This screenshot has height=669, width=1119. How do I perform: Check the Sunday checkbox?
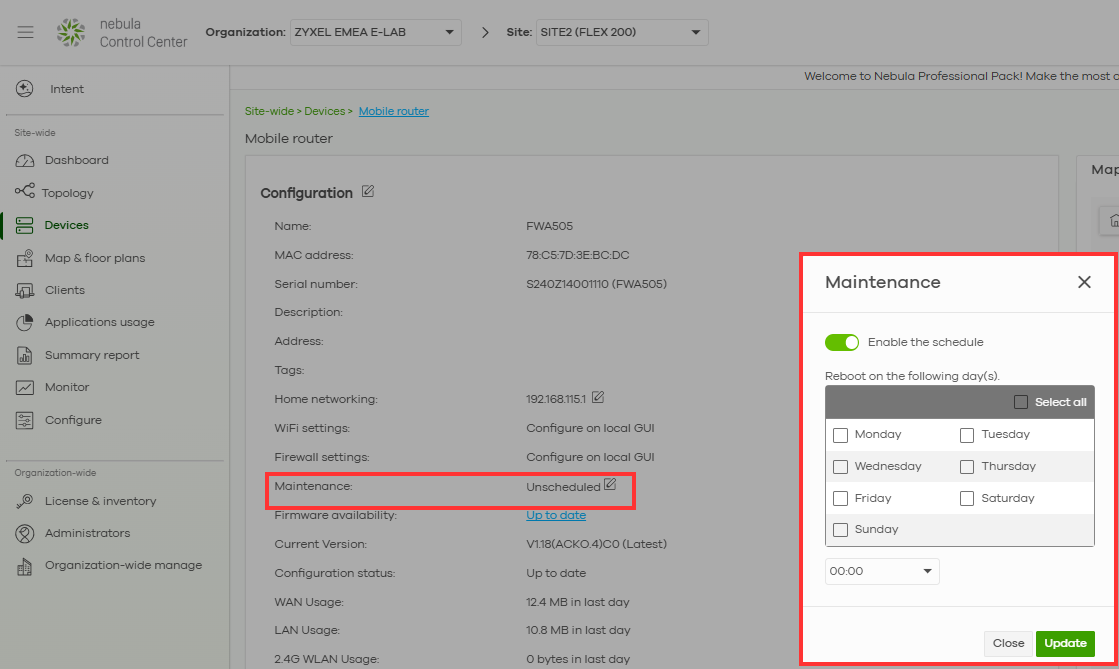tap(841, 530)
